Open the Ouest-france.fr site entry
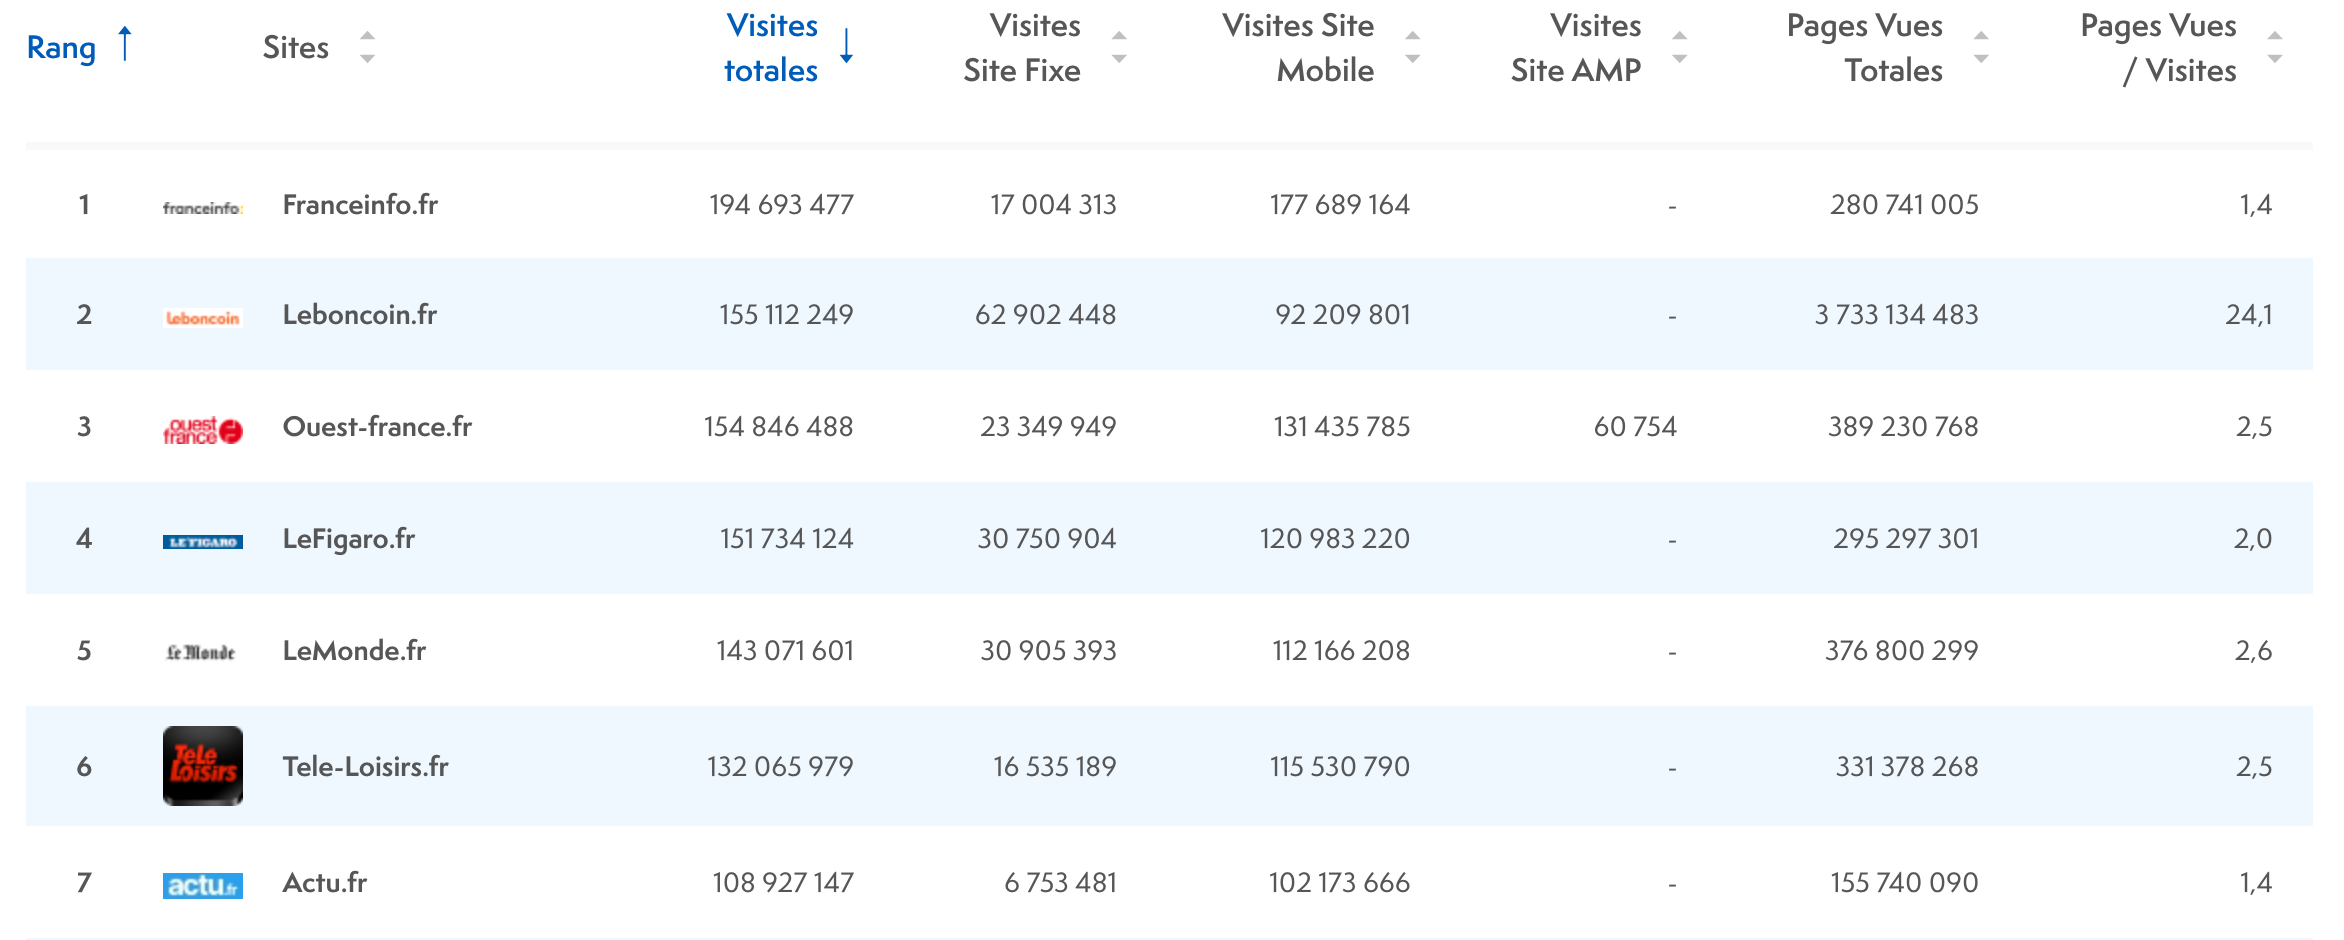2344x940 pixels. [377, 427]
